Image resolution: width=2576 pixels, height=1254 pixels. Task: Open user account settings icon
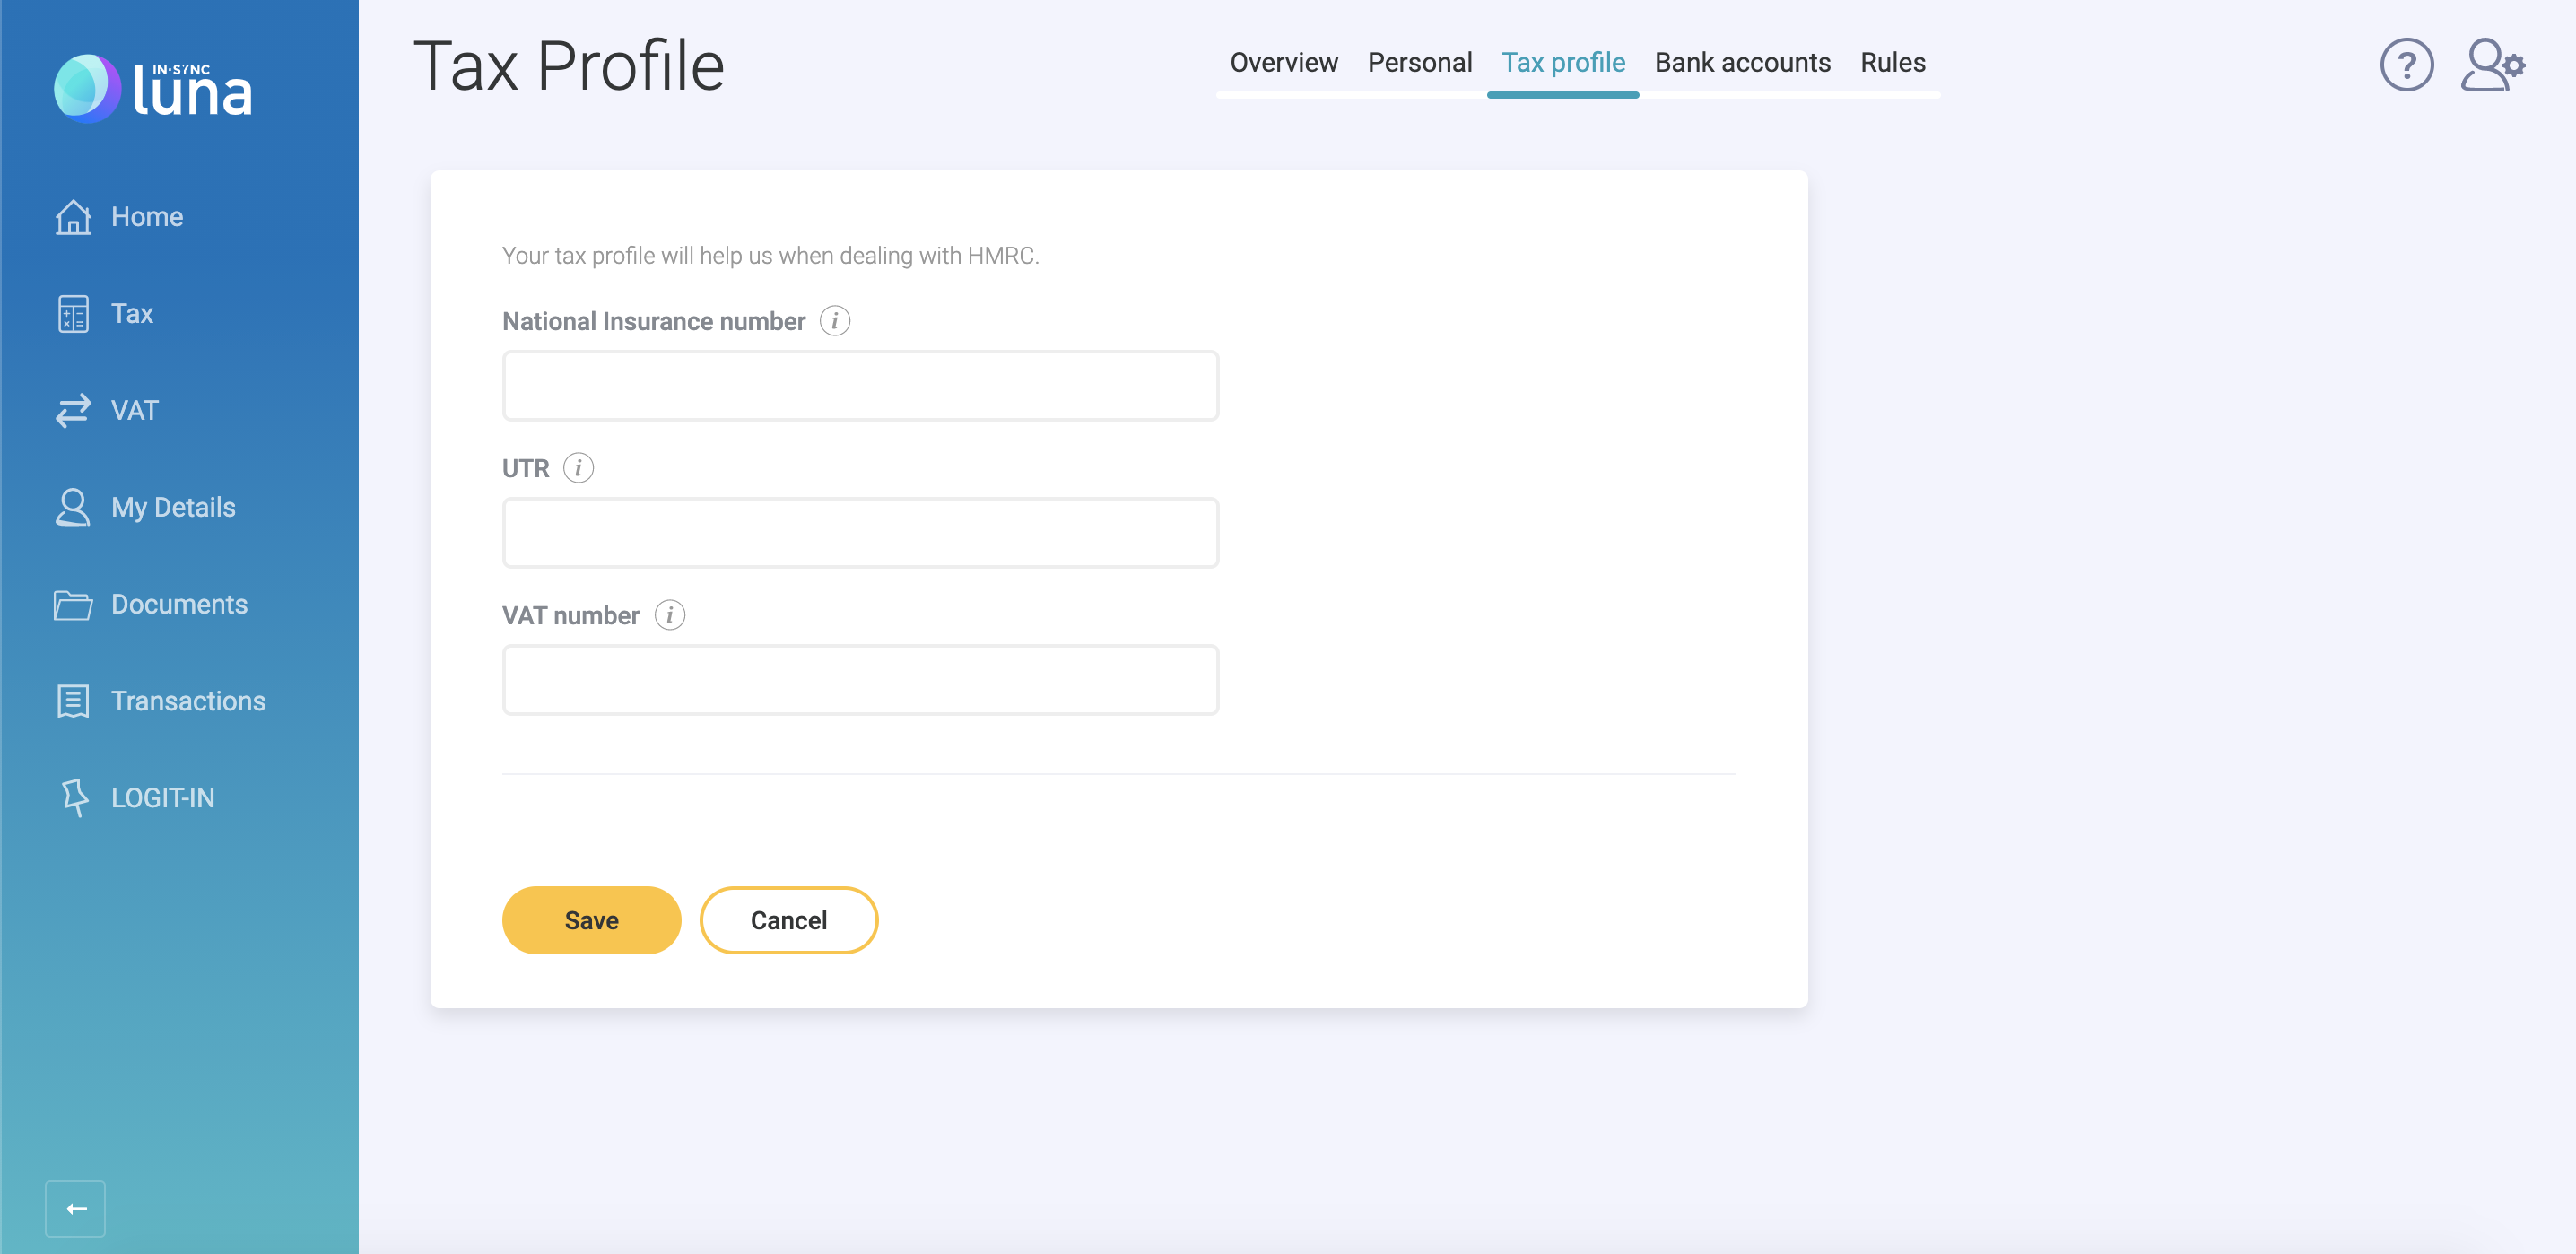coord(2491,65)
